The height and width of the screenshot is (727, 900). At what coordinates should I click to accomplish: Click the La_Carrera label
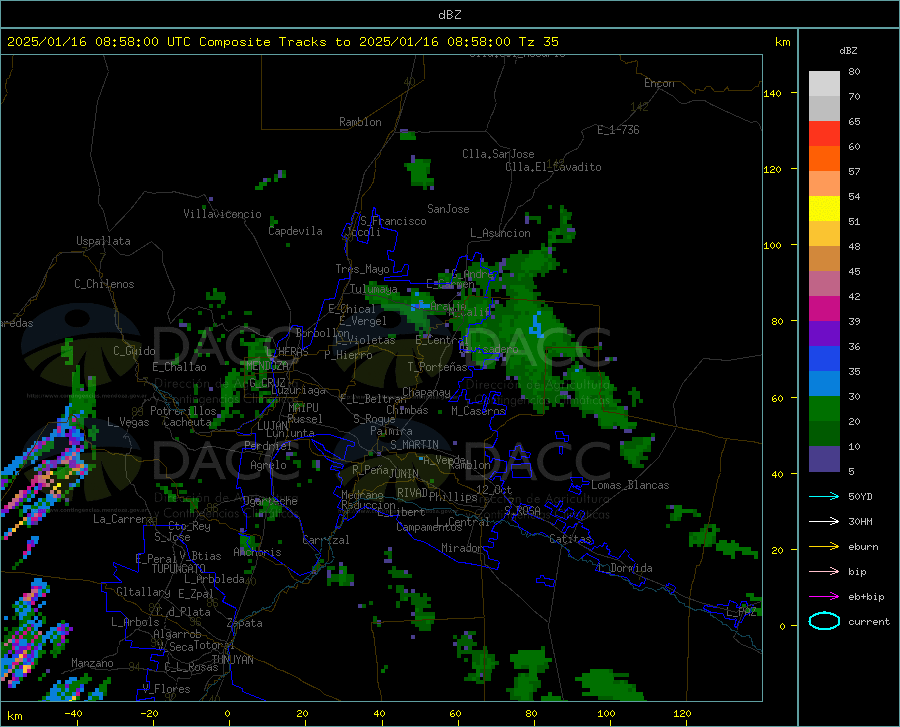click(123, 519)
